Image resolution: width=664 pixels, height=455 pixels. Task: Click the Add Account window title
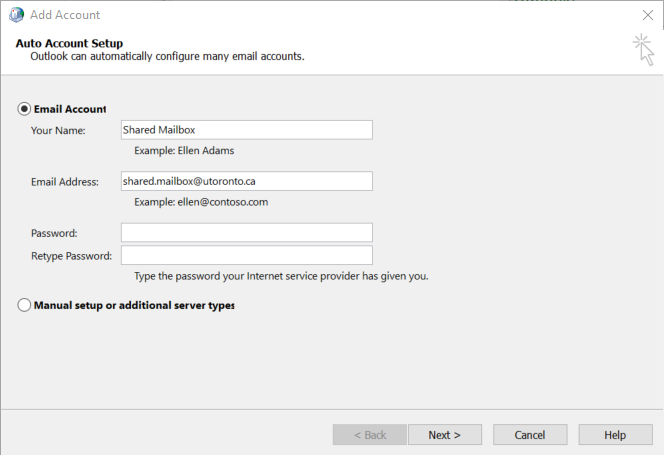pos(65,15)
